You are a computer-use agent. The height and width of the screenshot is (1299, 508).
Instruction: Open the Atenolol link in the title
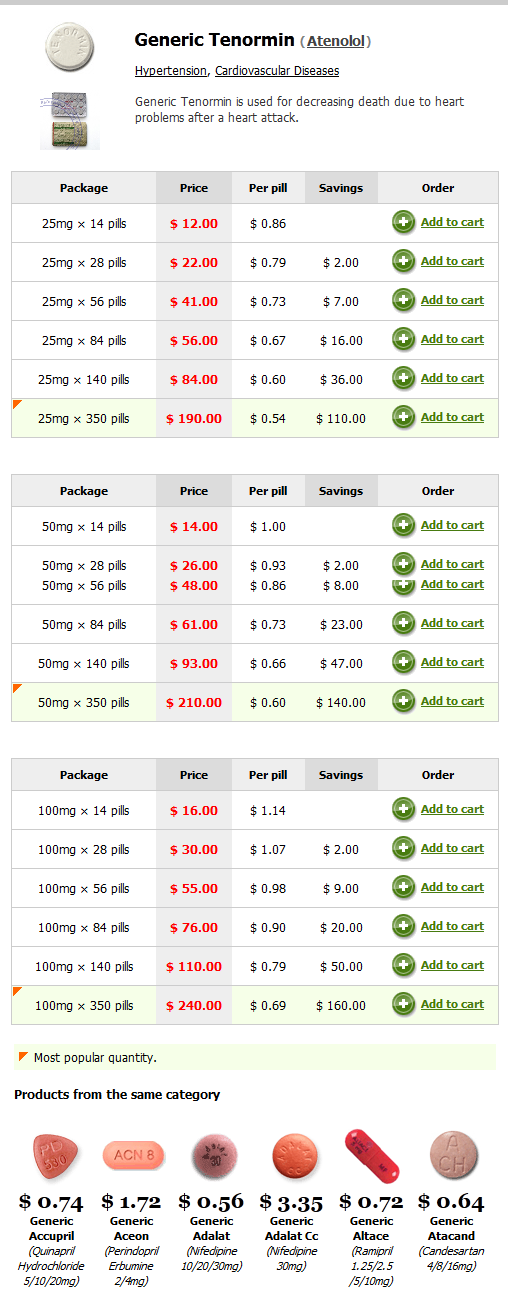tap(338, 41)
